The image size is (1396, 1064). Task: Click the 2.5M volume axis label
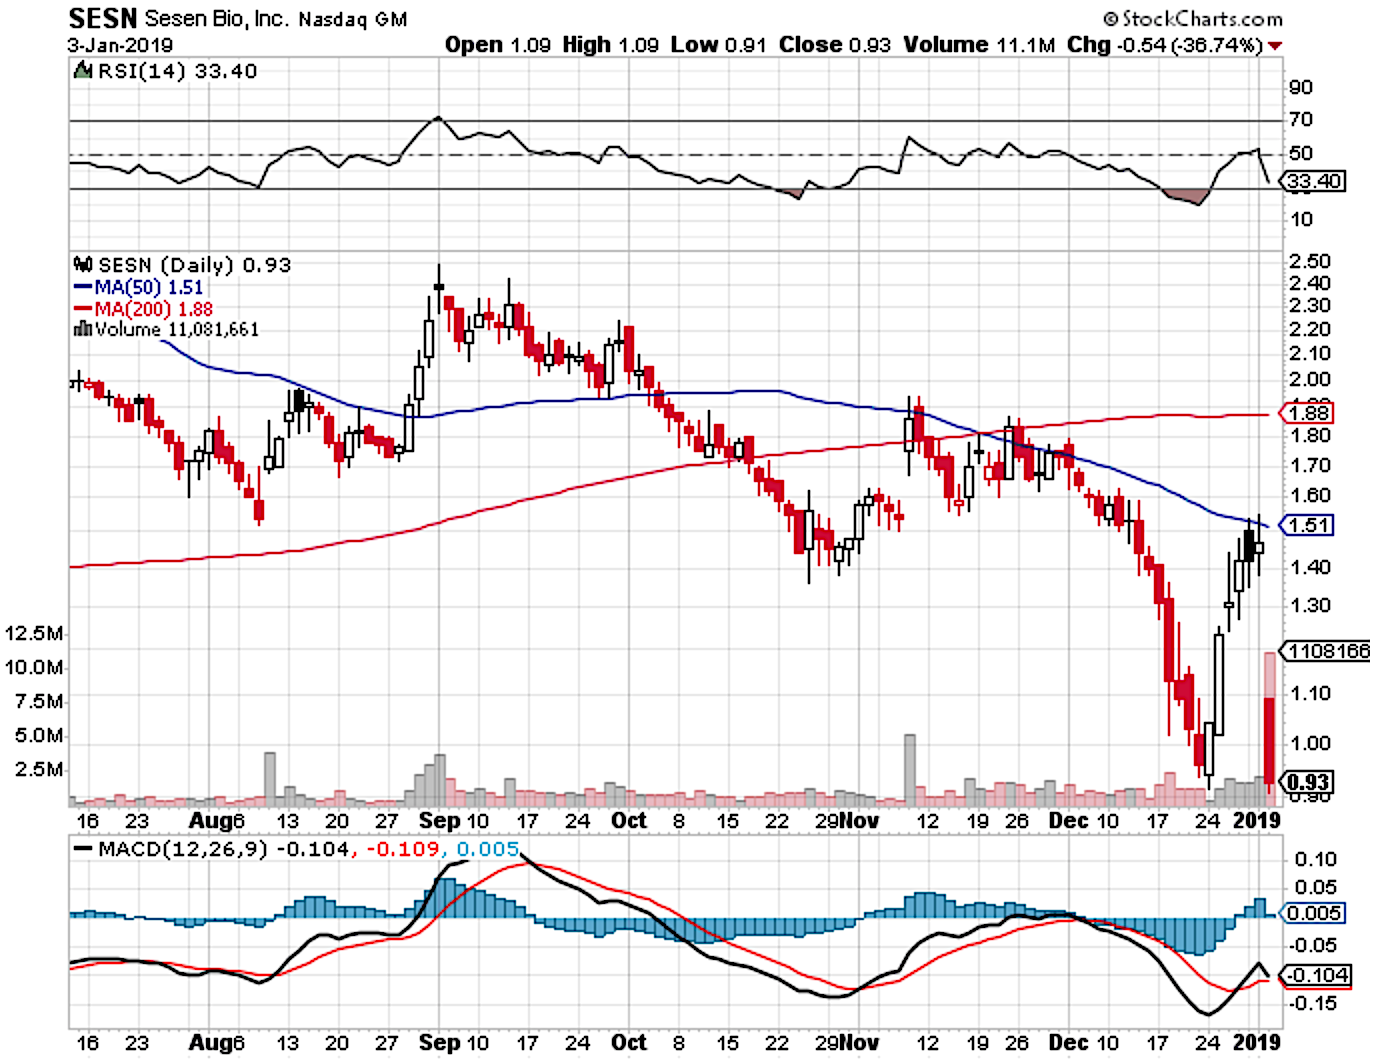point(40,770)
